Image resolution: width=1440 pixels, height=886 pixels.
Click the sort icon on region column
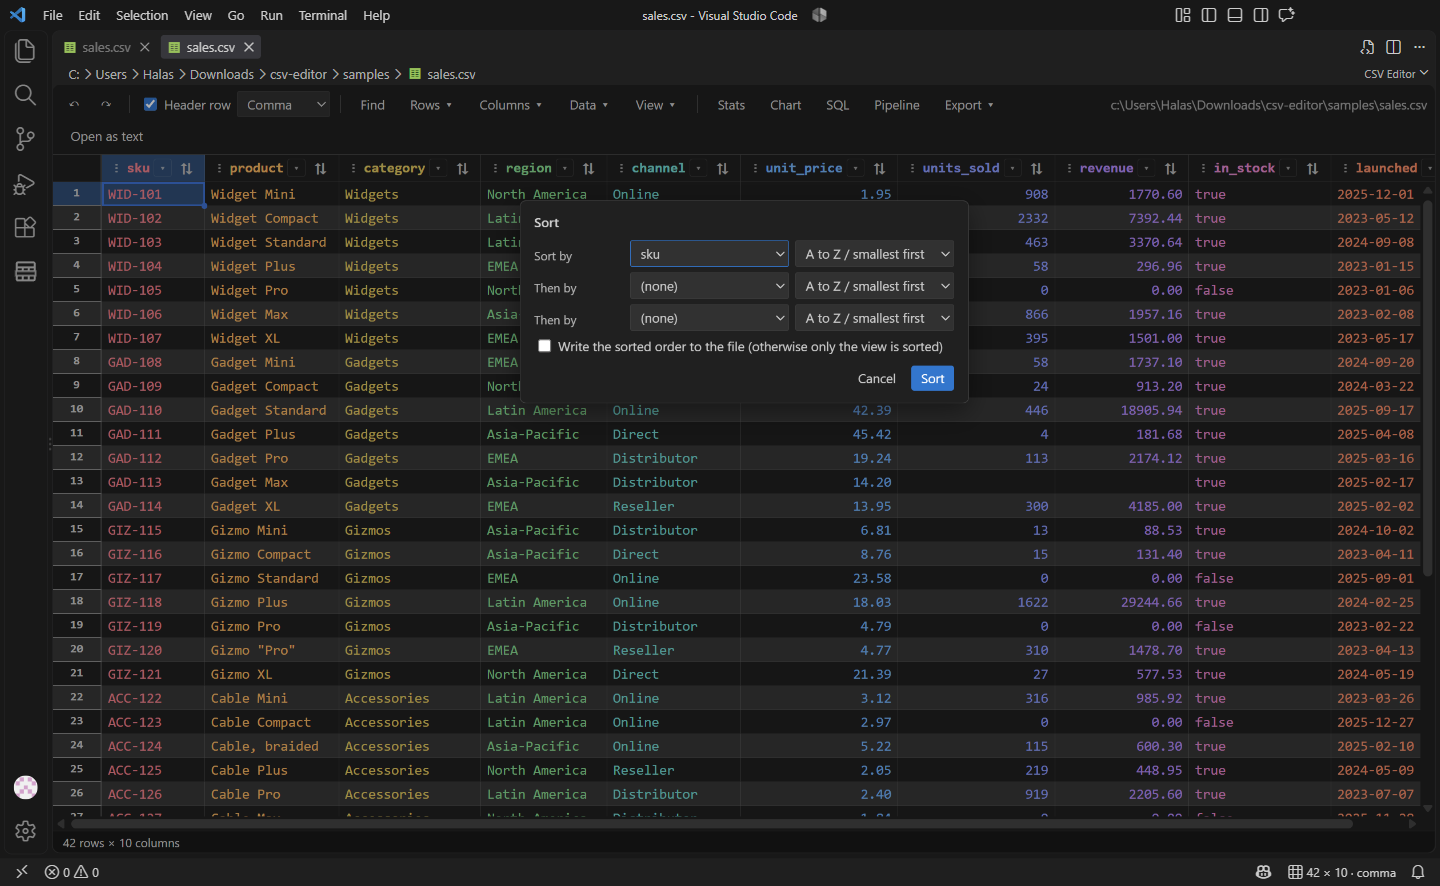pyautogui.click(x=588, y=169)
